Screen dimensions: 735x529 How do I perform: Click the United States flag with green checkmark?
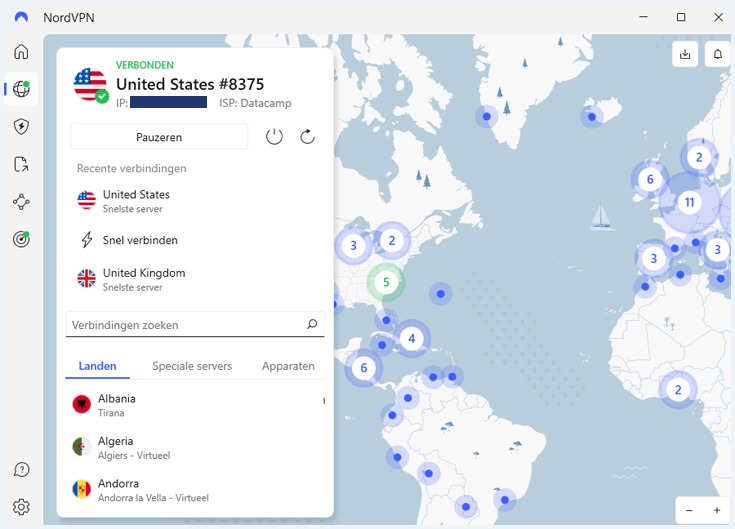90,85
